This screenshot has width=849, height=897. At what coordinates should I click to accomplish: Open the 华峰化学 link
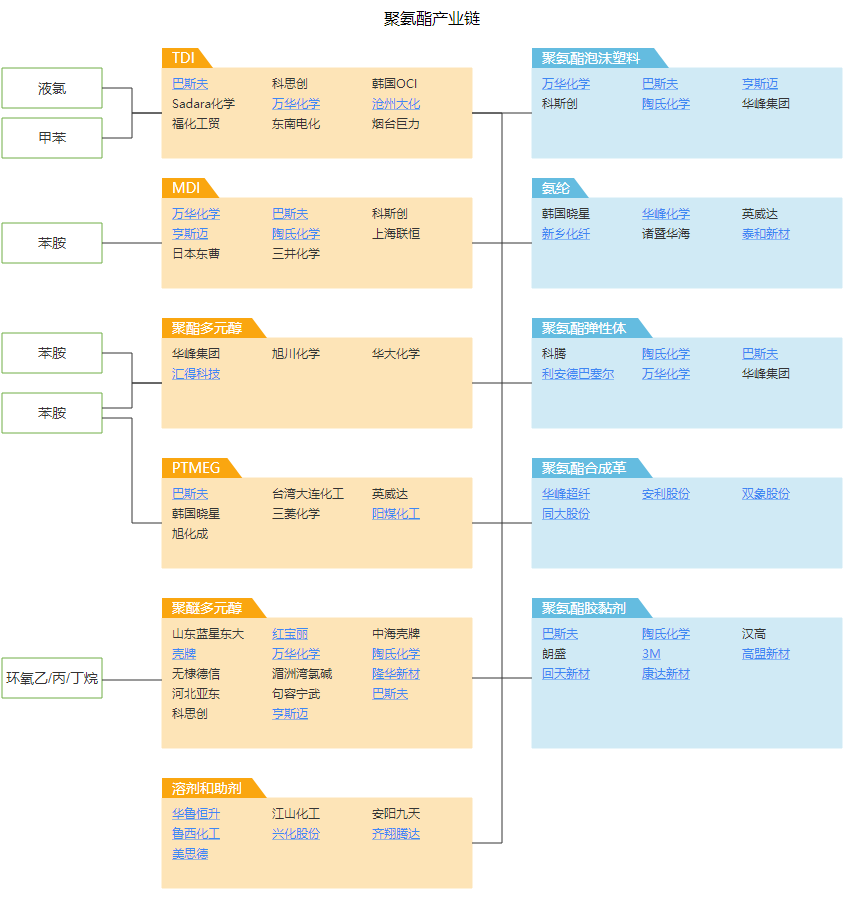pyautogui.click(x=666, y=213)
